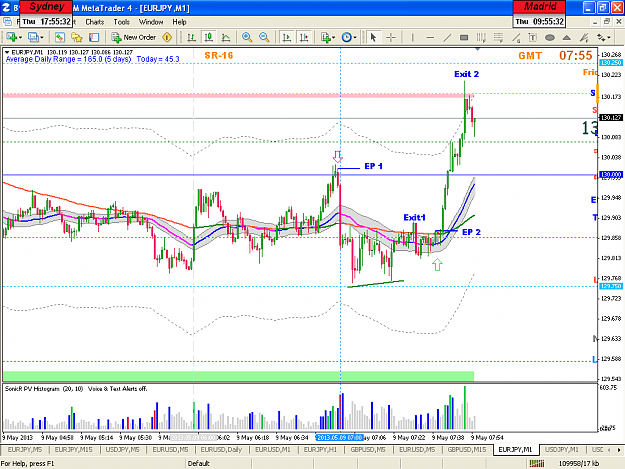Switch to the EURJPY,H1 chart tab
This screenshot has height=469, width=625.
[320, 449]
